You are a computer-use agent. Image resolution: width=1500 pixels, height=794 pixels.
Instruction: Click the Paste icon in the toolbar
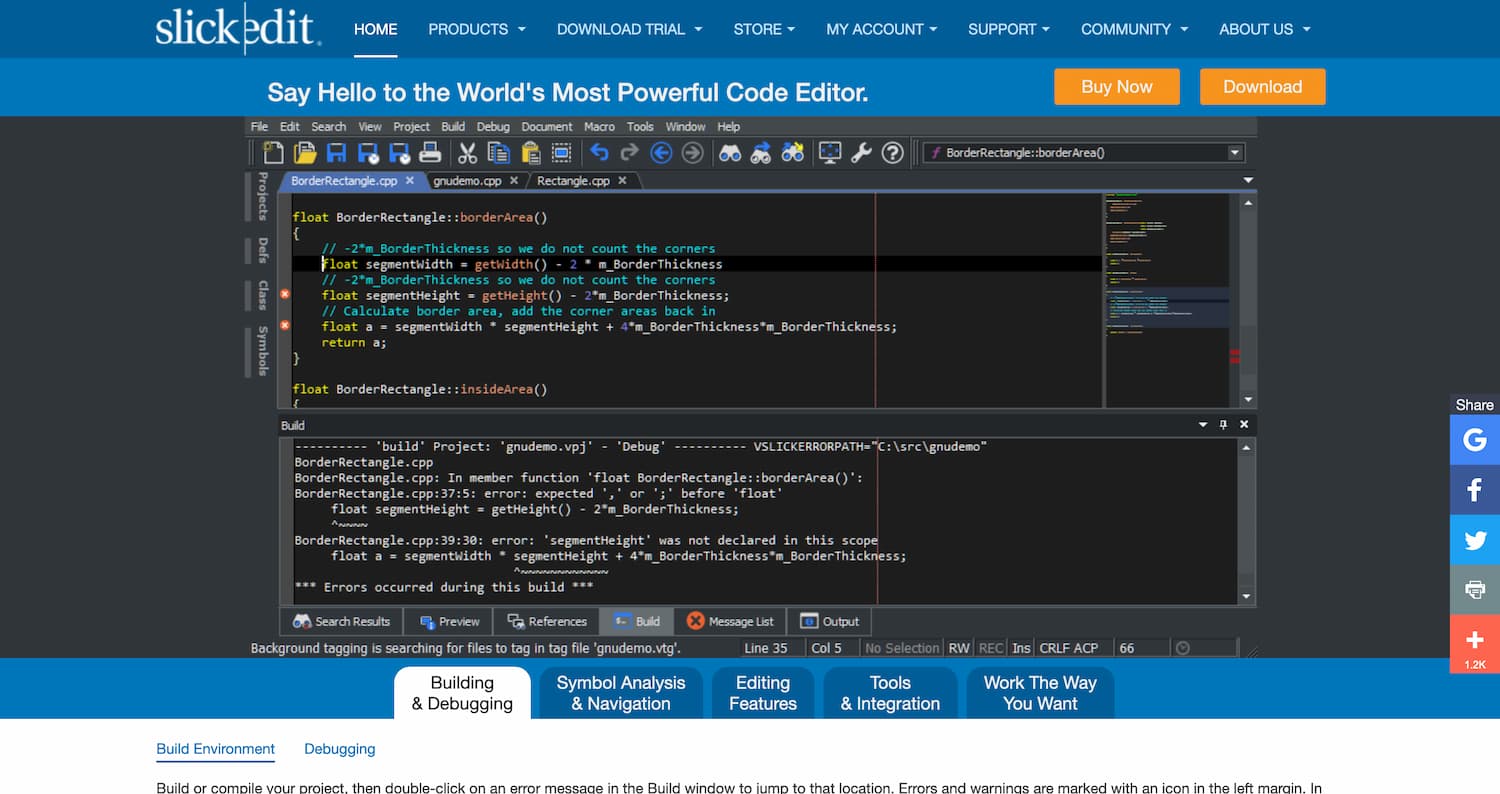point(530,152)
